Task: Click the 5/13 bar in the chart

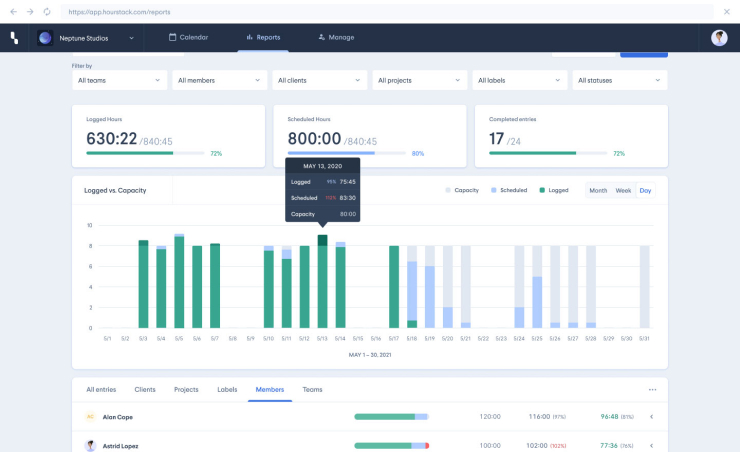Action: (x=322, y=281)
